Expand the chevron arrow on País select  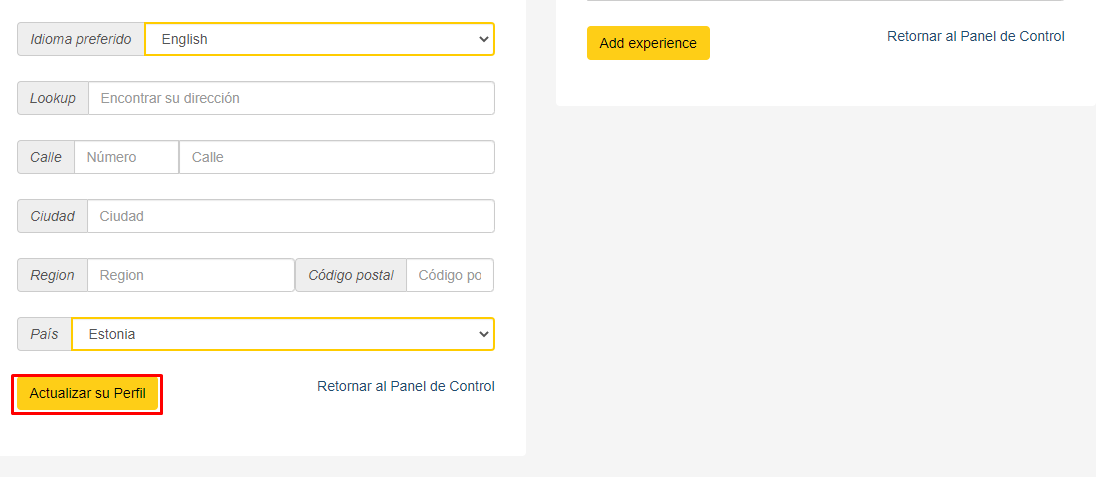point(483,334)
